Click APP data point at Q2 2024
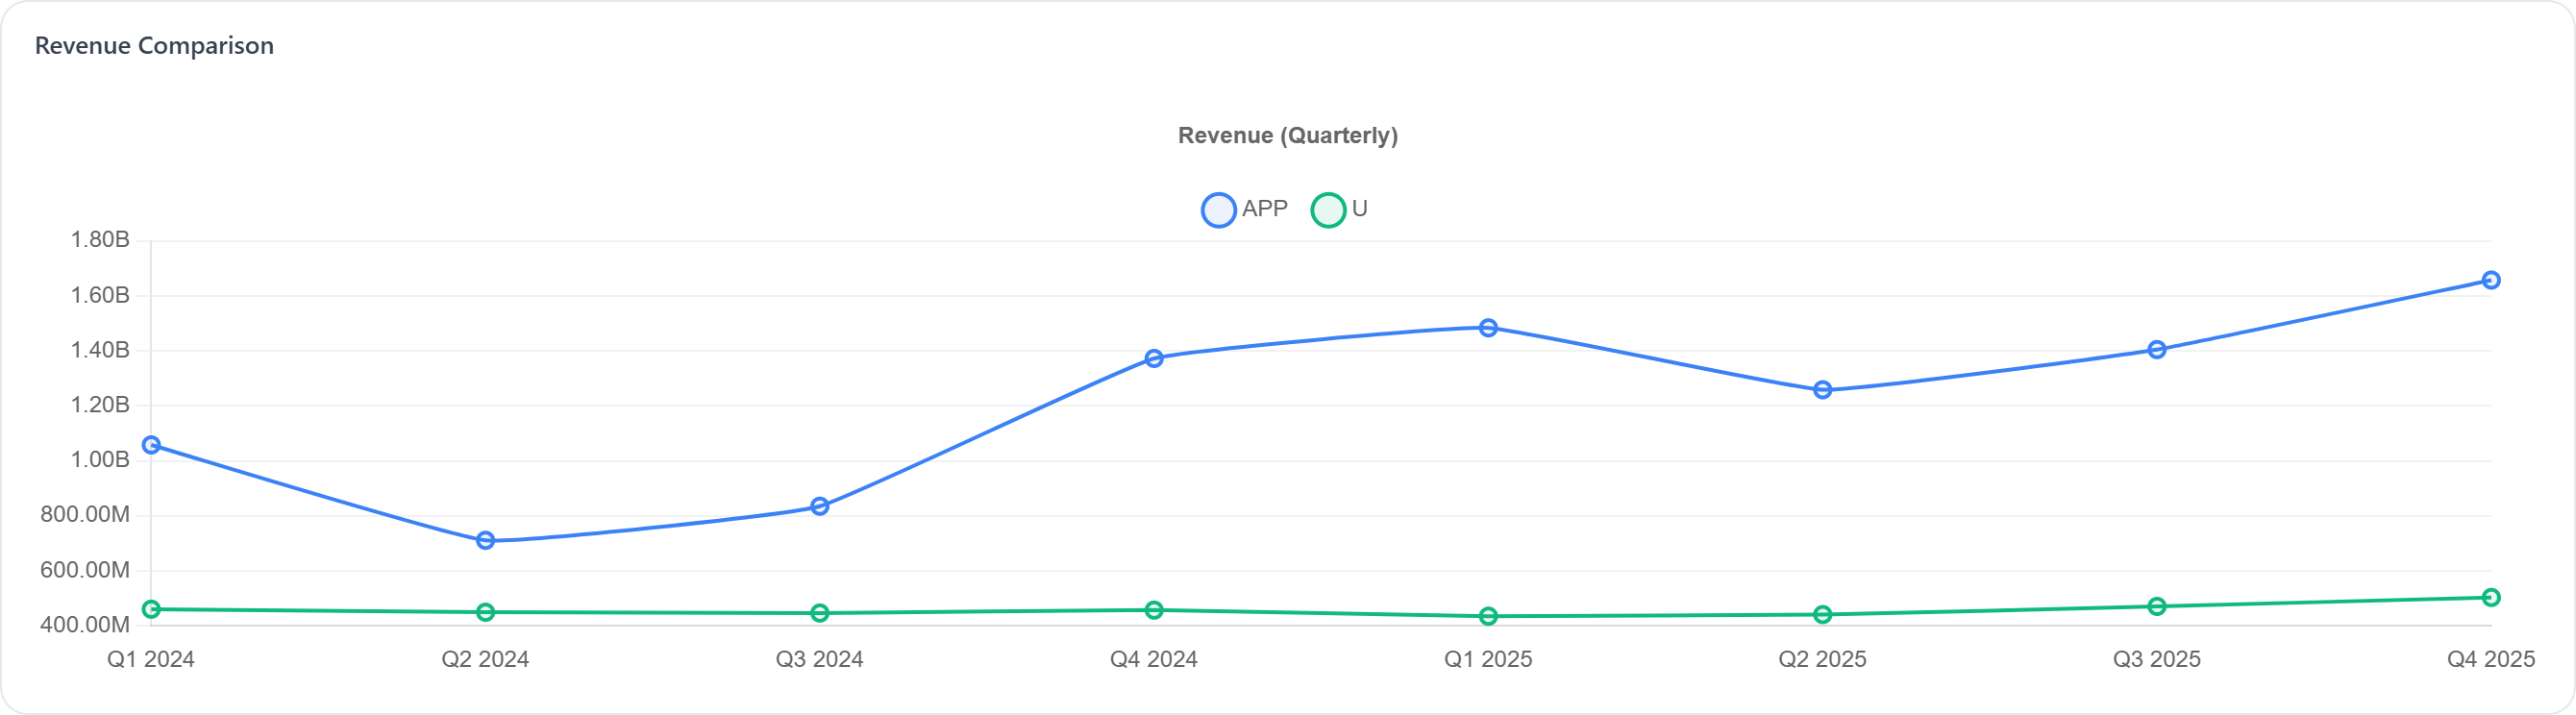 point(486,541)
